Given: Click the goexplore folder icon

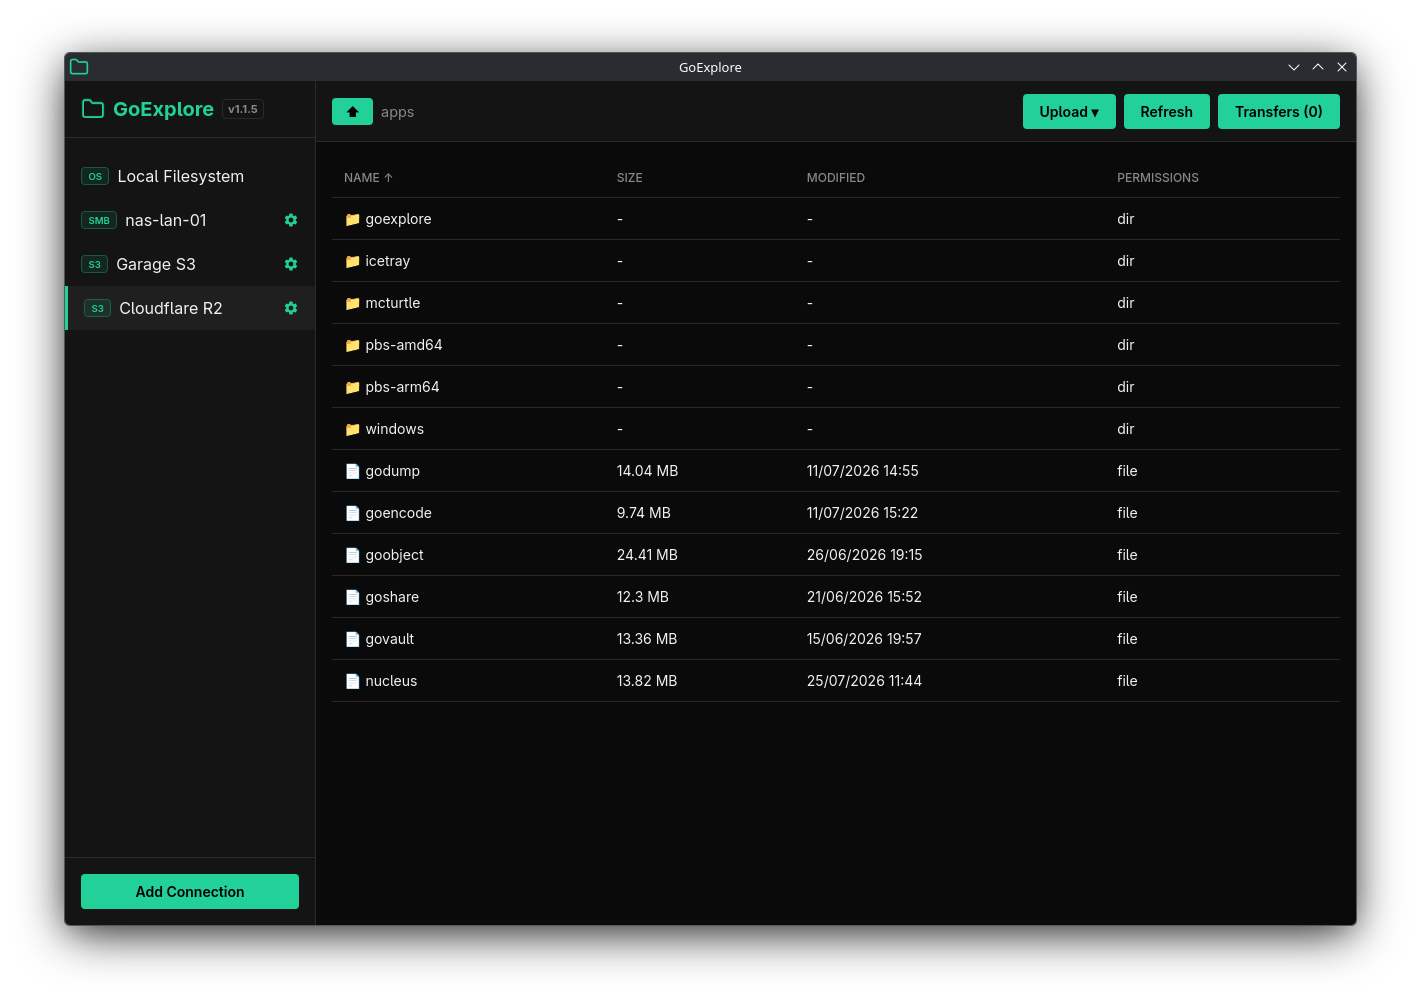Looking at the screenshot, I should click(x=352, y=219).
